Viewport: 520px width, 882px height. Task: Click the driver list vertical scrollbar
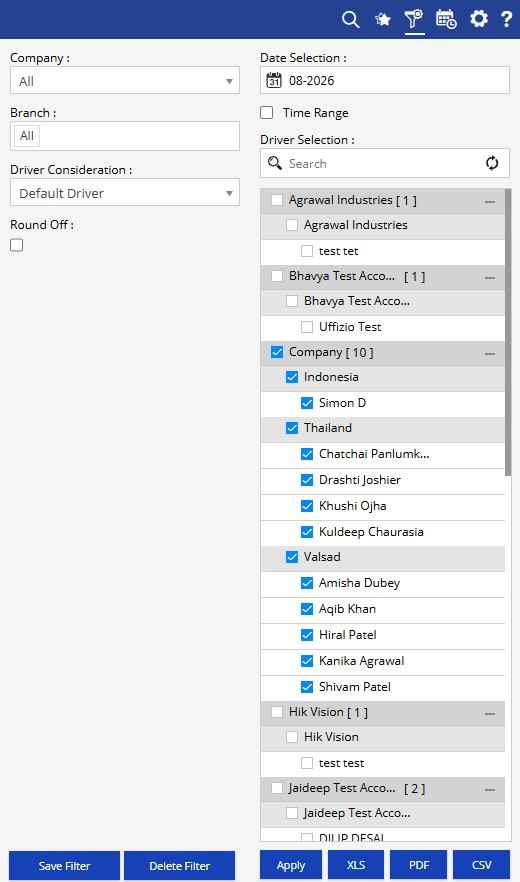pyautogui.click(x=508, y=332)
